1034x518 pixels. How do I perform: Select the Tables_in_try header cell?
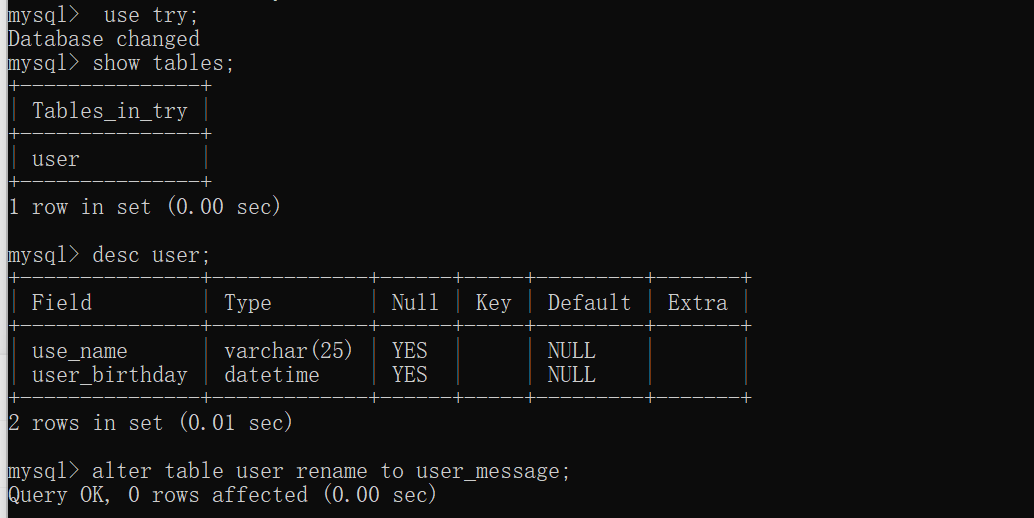tap(109, 111)
